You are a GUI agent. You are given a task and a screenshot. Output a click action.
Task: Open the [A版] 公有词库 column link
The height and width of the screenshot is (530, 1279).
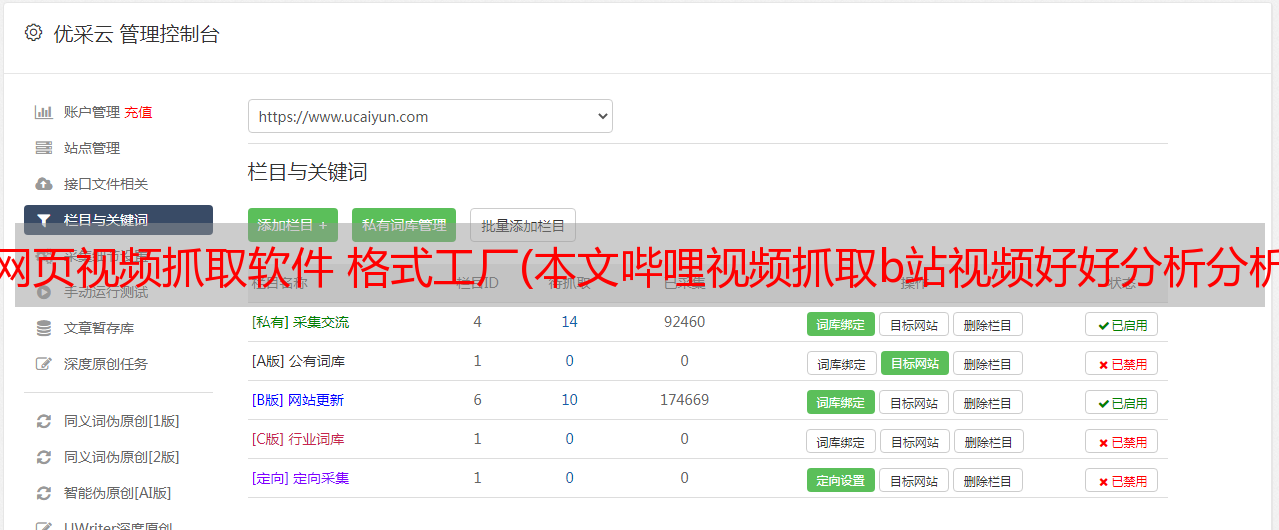298,361
